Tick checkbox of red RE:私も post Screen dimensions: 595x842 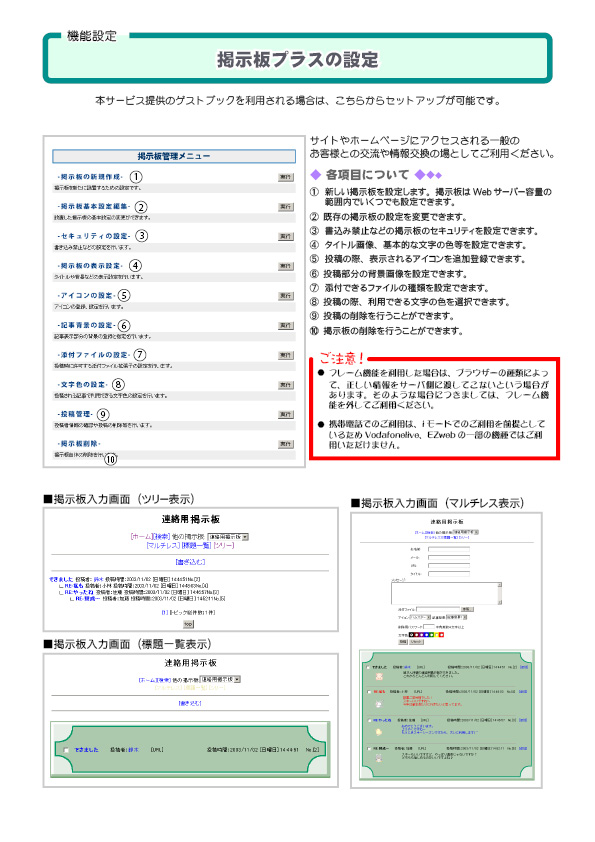point(369,692)
